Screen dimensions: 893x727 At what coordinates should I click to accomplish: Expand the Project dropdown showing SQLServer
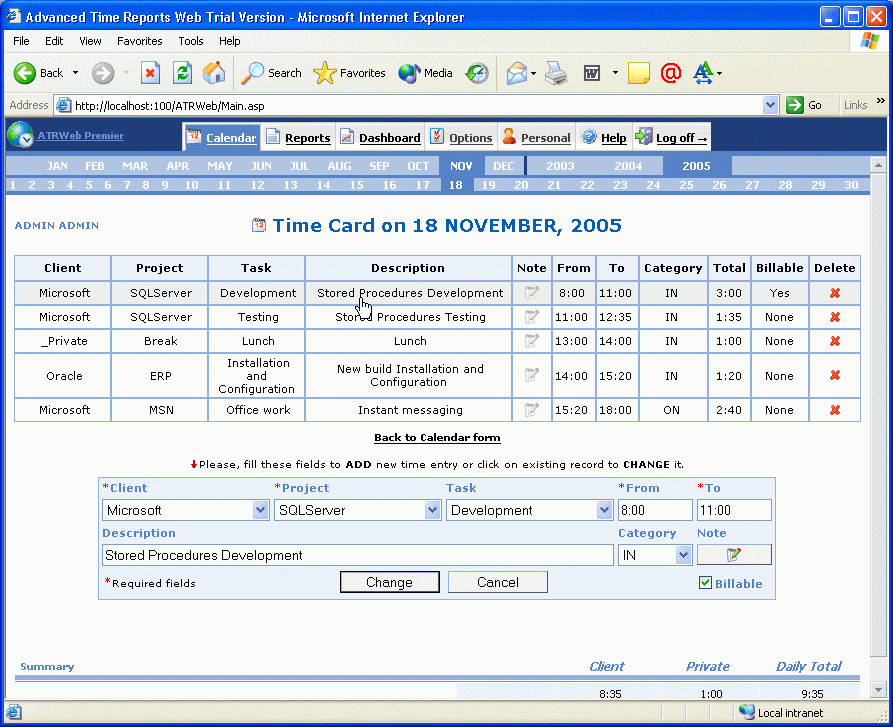click(432, 510)
